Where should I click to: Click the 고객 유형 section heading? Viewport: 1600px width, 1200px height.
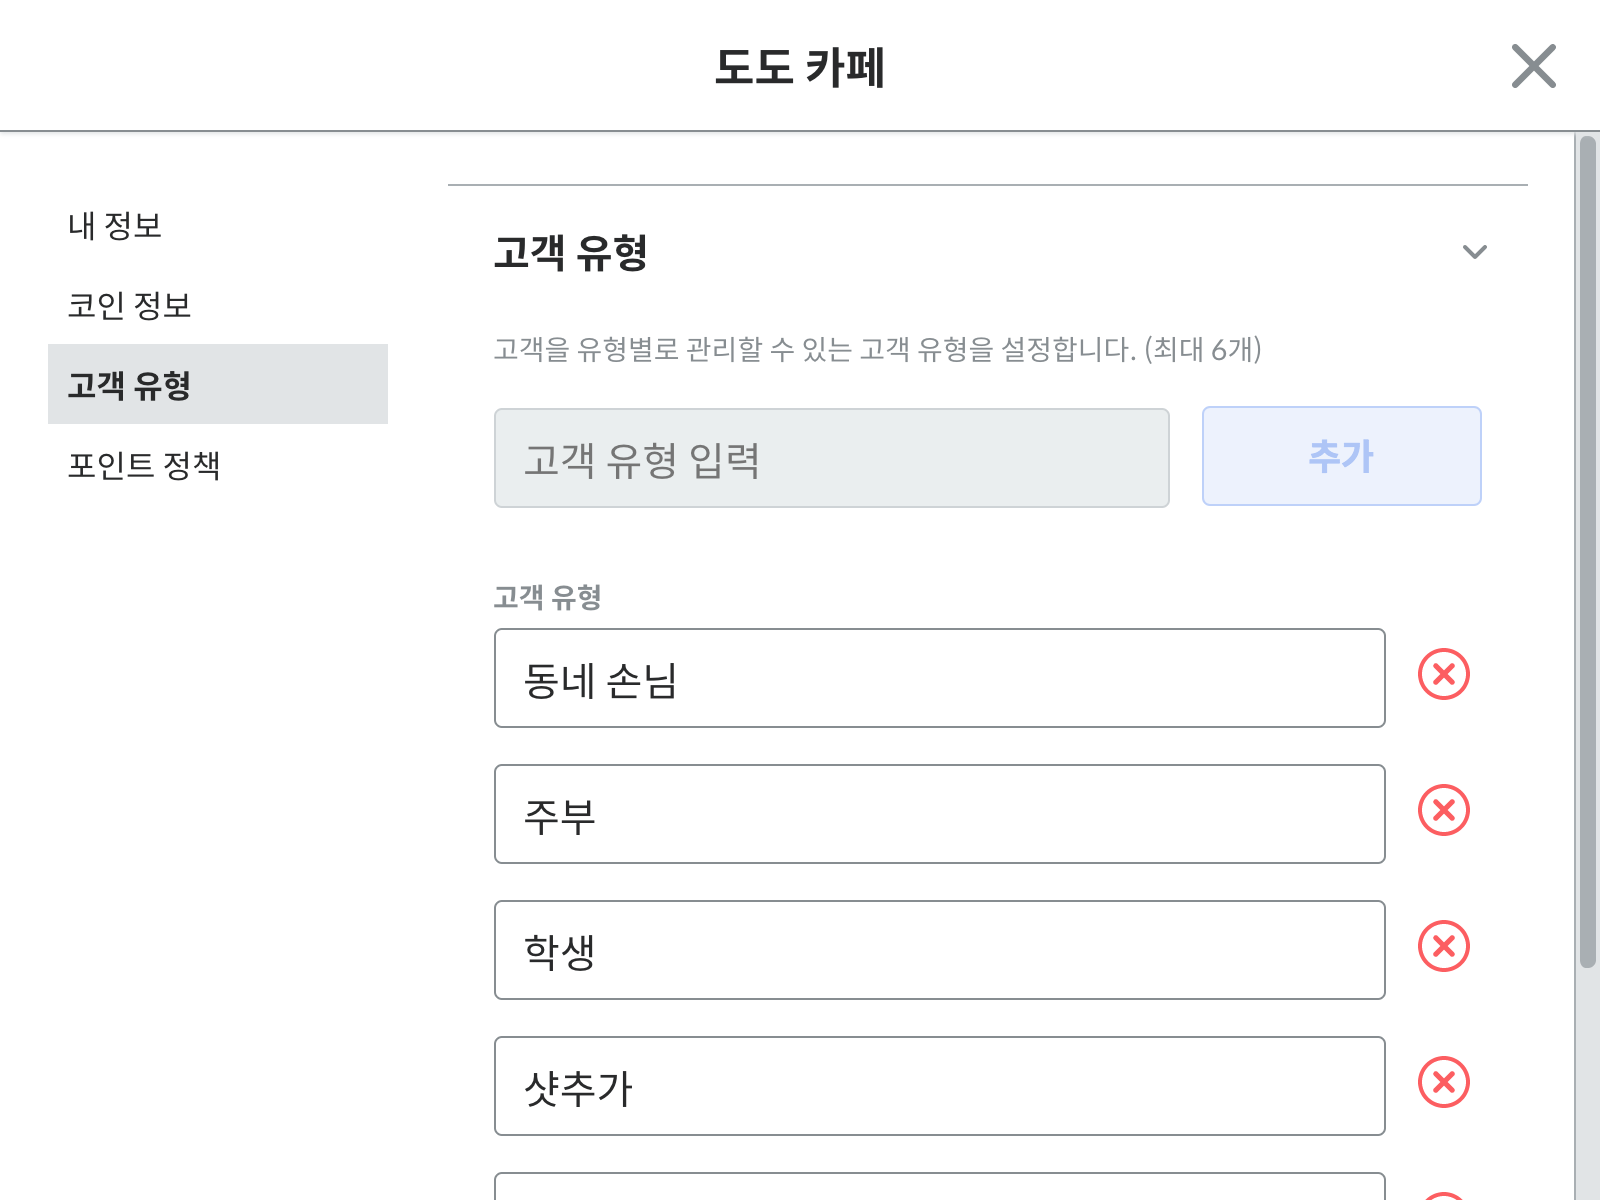(571, 252)
